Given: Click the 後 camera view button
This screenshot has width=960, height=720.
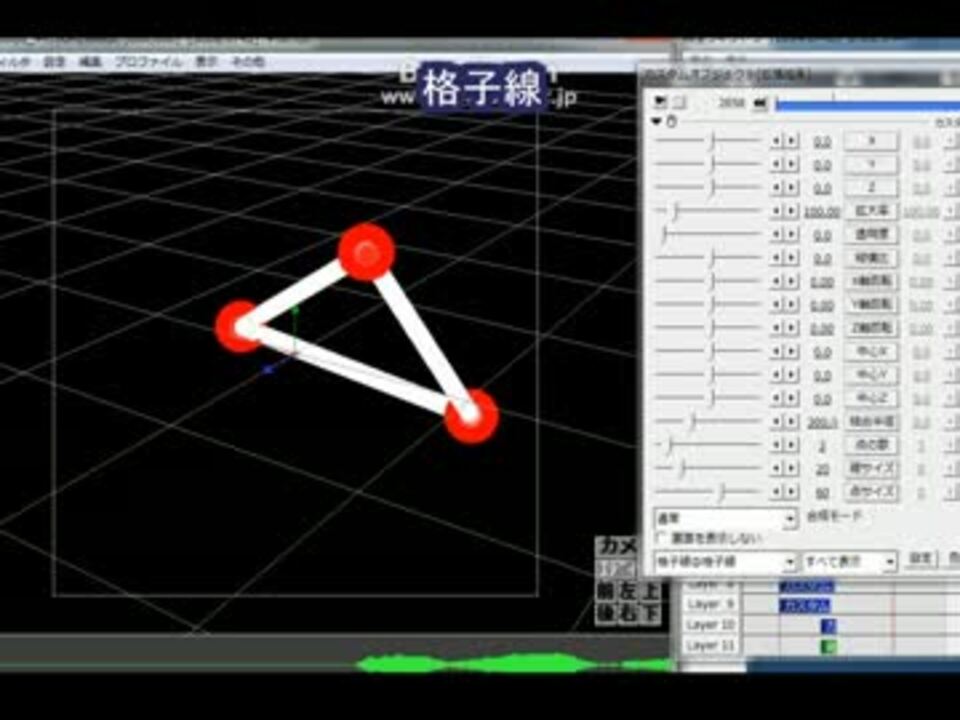Looking at the screenshot, I should pyautogui.click(x=607, y=613).
